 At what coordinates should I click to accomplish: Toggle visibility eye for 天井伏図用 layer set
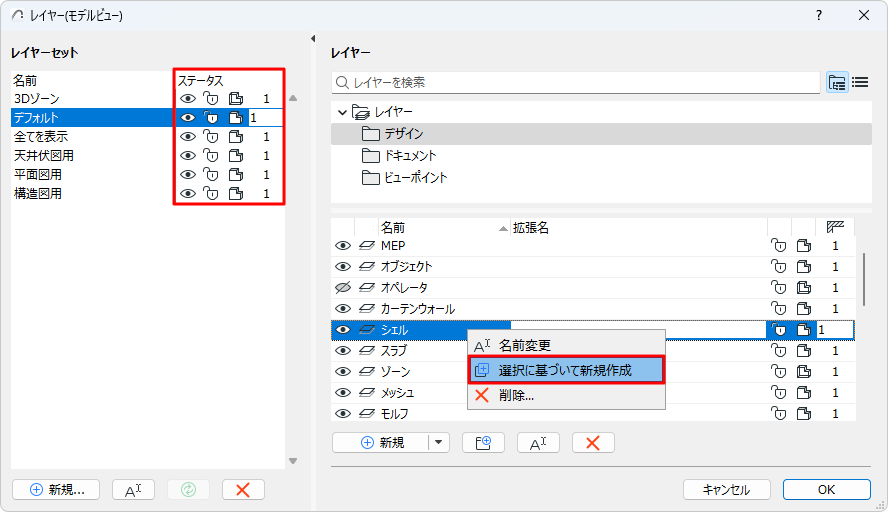pyautogui.click(x=187, y=156)
